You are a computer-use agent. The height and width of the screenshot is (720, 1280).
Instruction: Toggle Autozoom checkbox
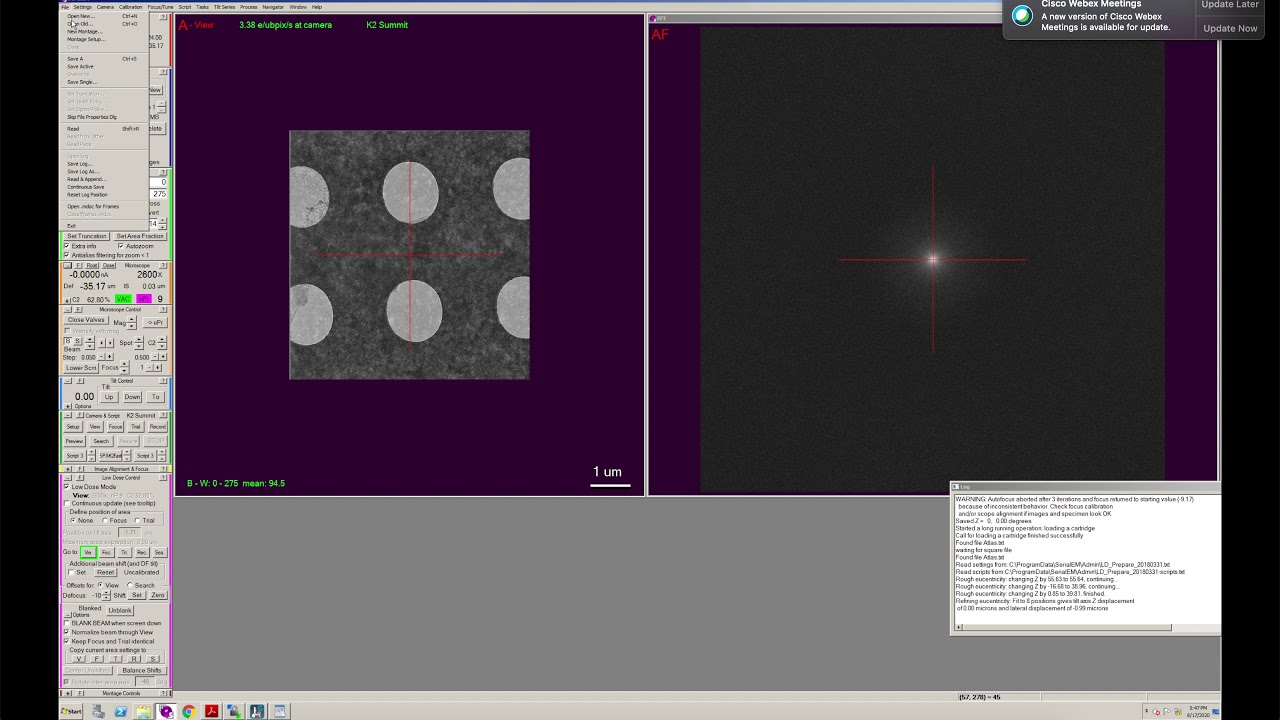tap(121, 246)
